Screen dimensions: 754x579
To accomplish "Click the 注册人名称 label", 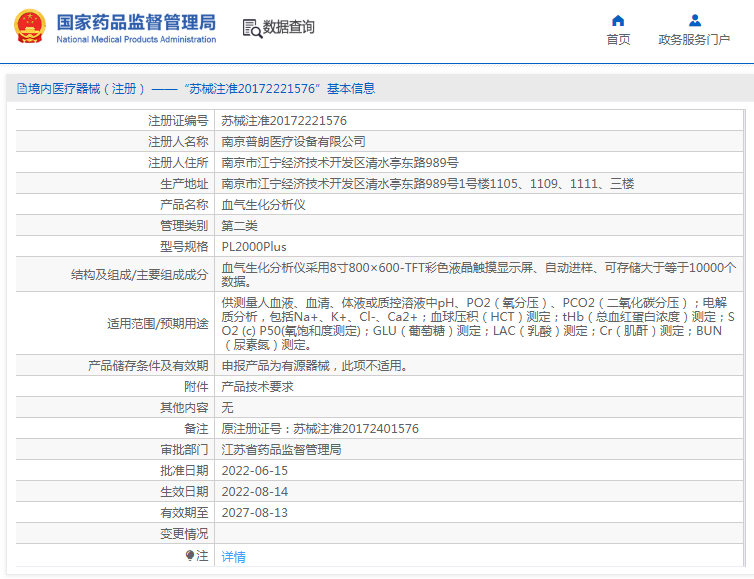I will pos(178,141).
